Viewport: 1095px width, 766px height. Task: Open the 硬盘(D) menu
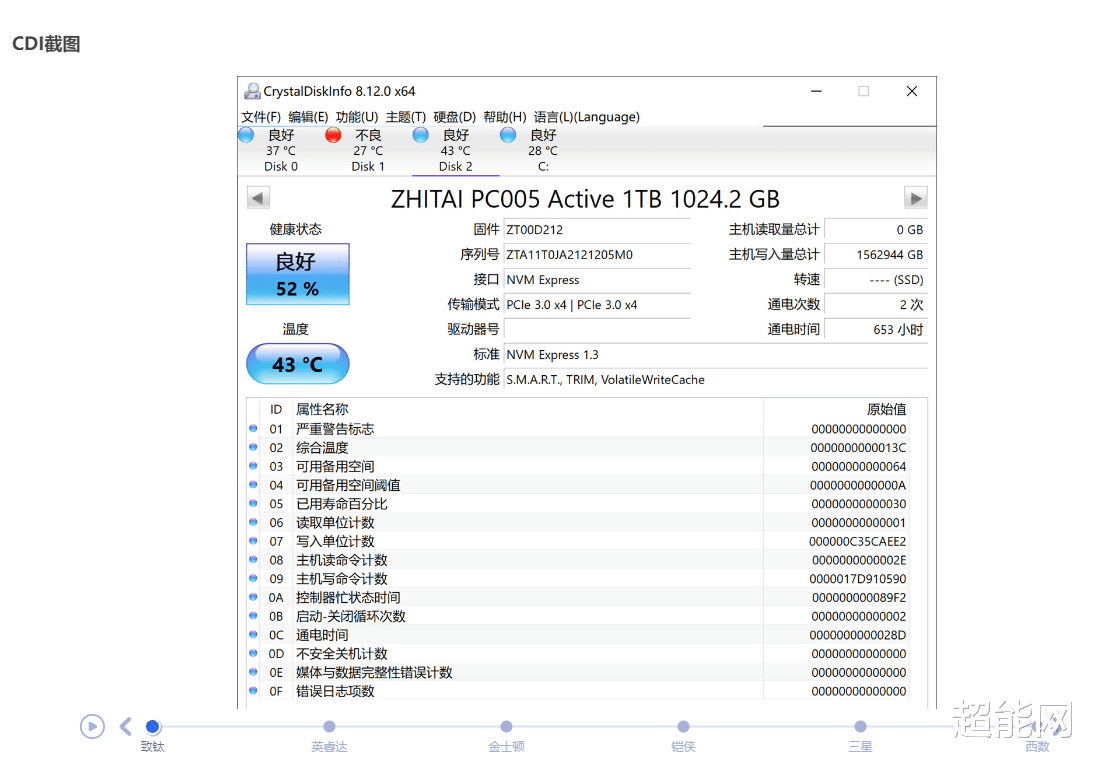[455, 117]
